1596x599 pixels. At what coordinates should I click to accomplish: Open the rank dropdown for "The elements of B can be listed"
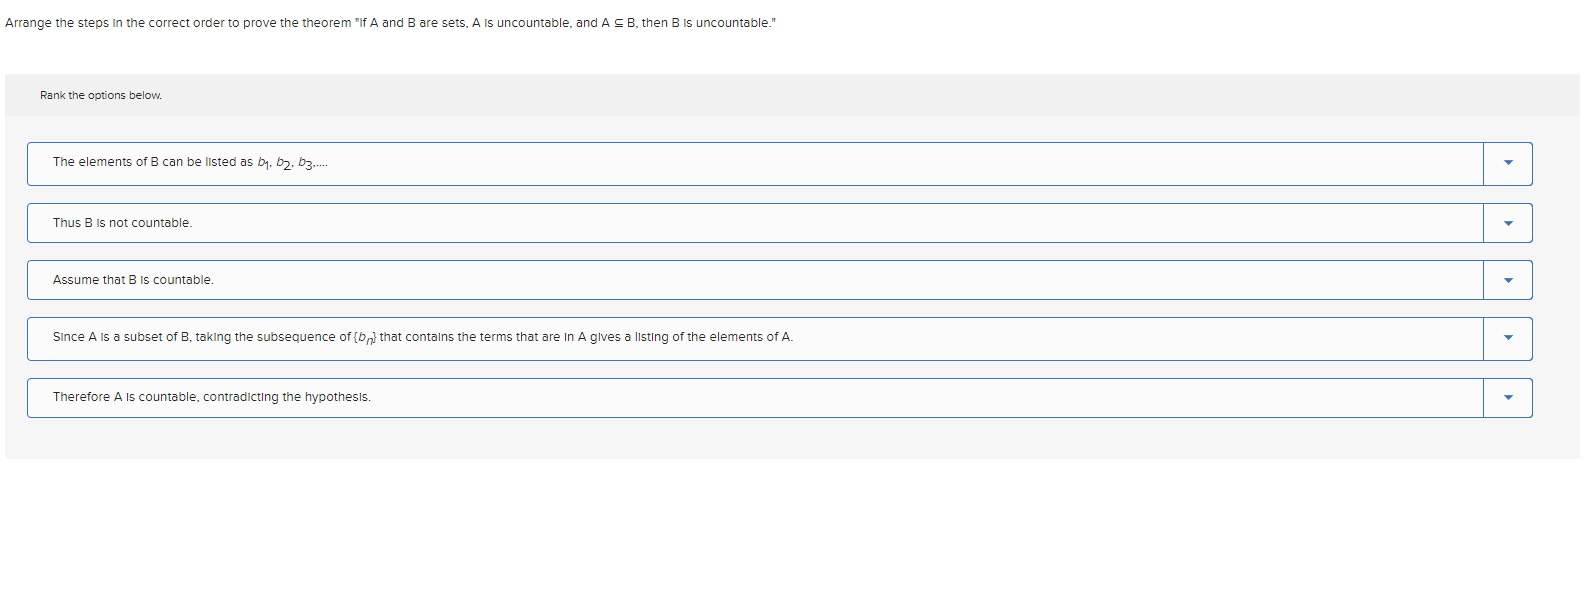tap(1506, 163)
